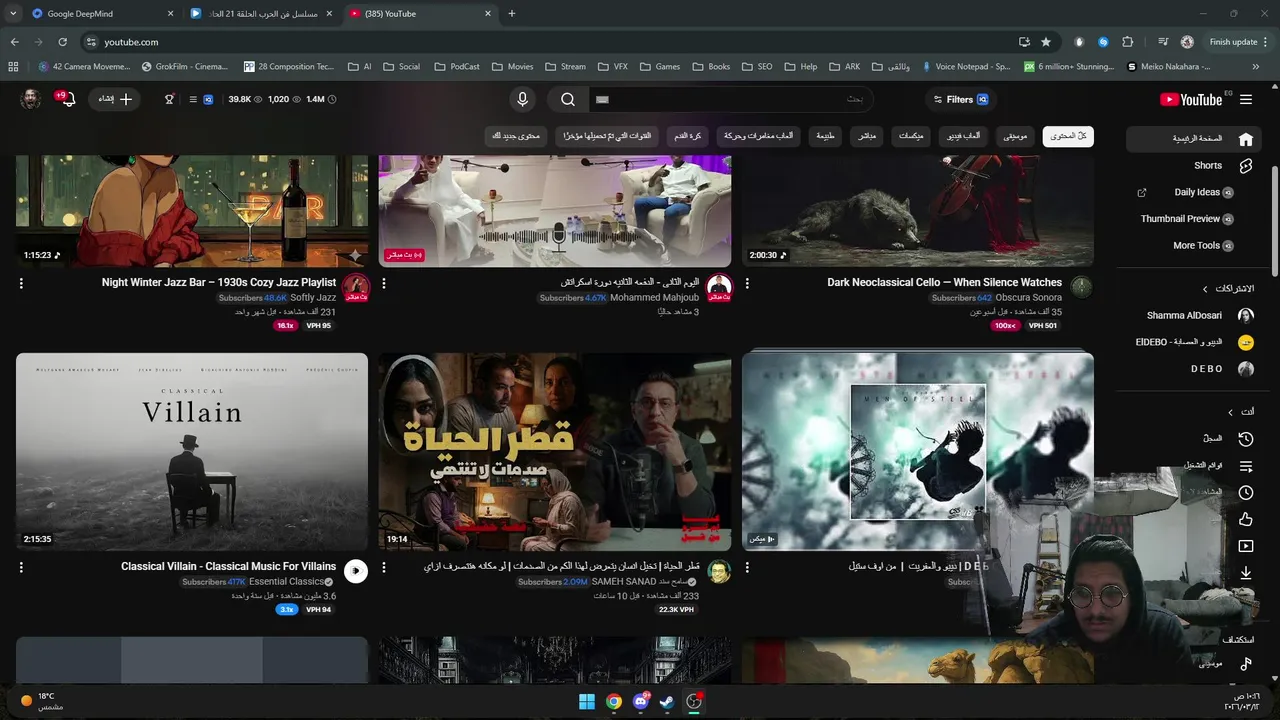The height and width of the screenshot is (720, 1280).
Task: Select the محتوى جديد لك chip
Action: coord(516,136)
